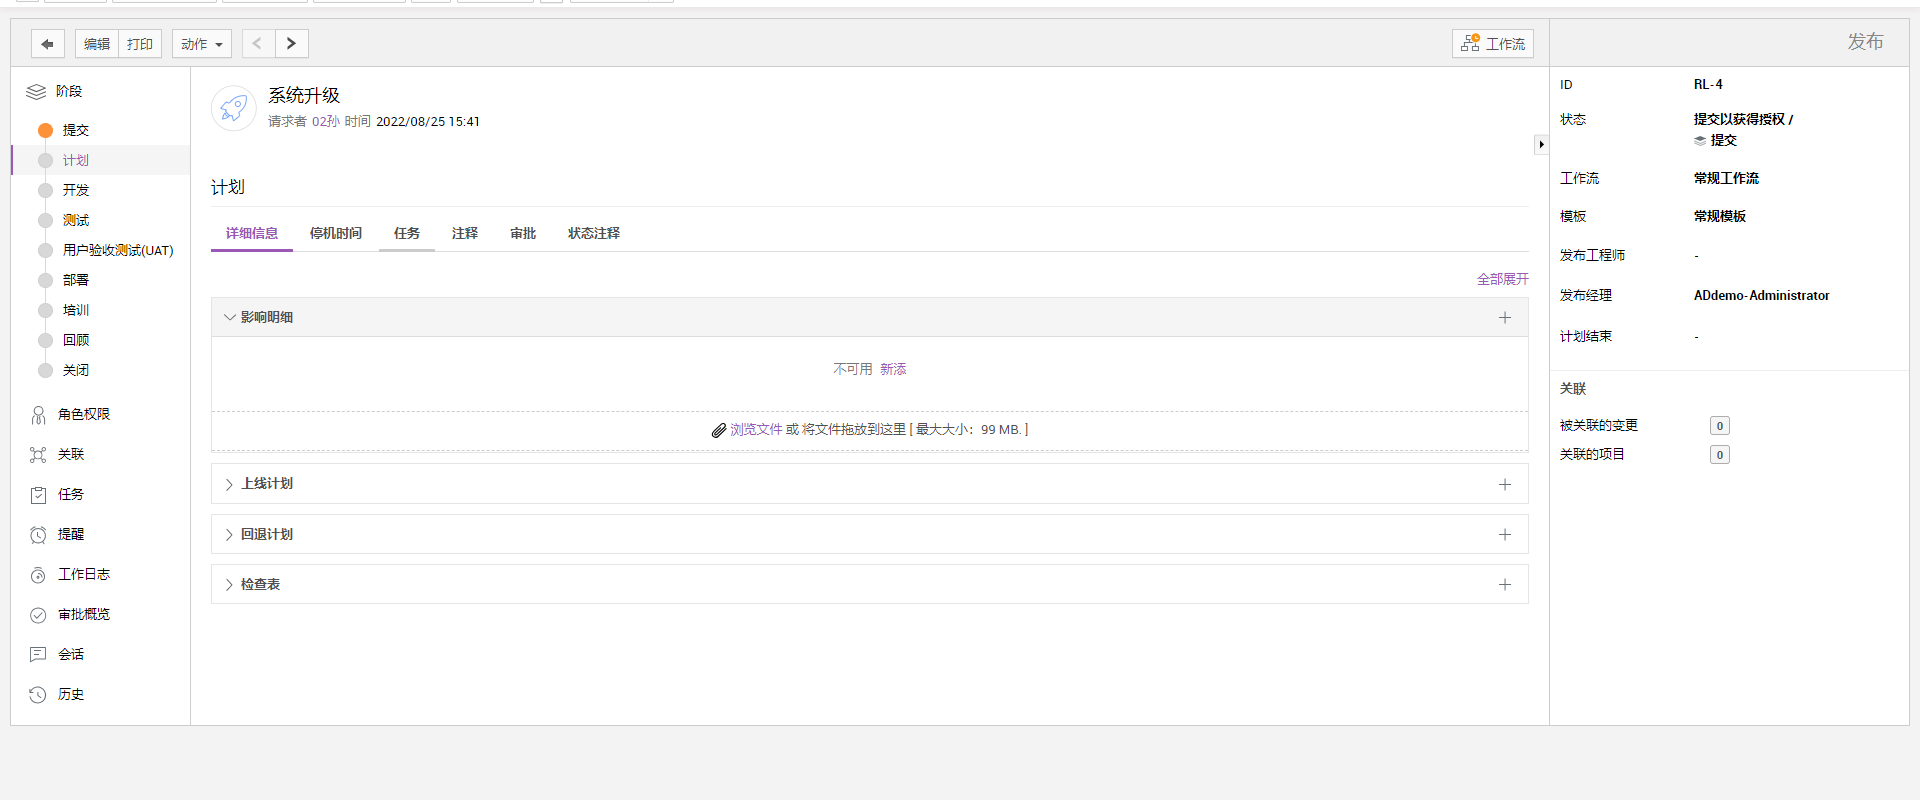The image size is (1920, 800).
Task: Switch to the 停机时间 tab
Action: pyautogui.click(x=335, y=233)
